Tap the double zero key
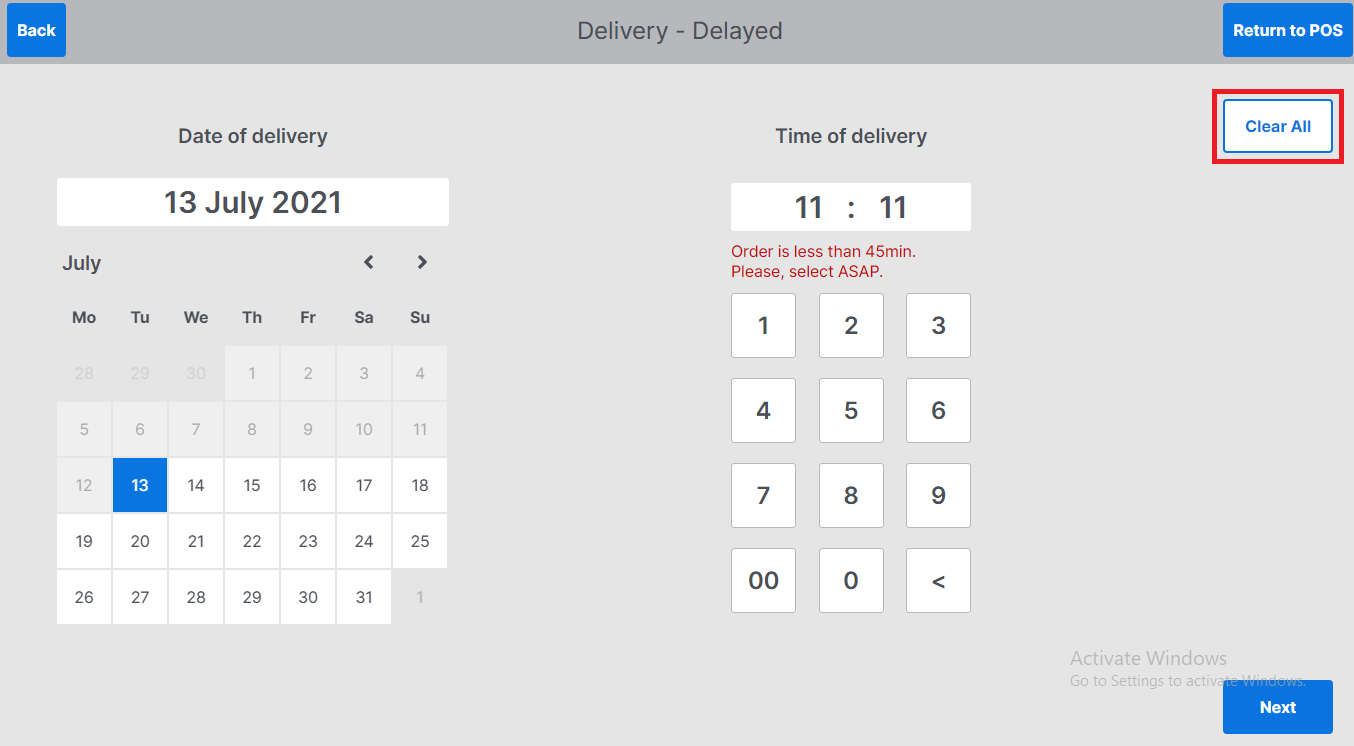The height and width of the screenshot is (746, 1354). click(x=763, y=580)
